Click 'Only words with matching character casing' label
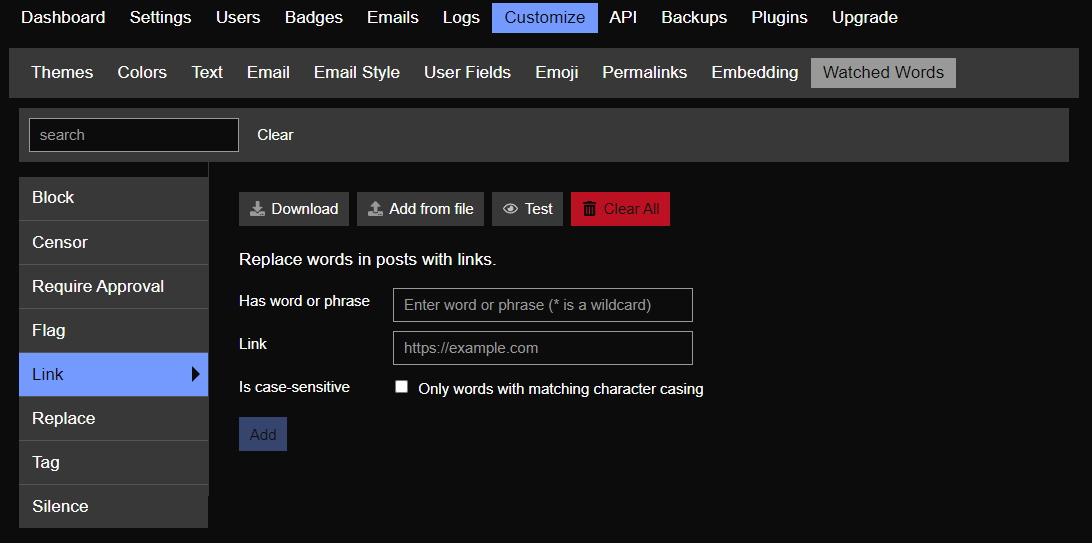 tap(561, 389)
